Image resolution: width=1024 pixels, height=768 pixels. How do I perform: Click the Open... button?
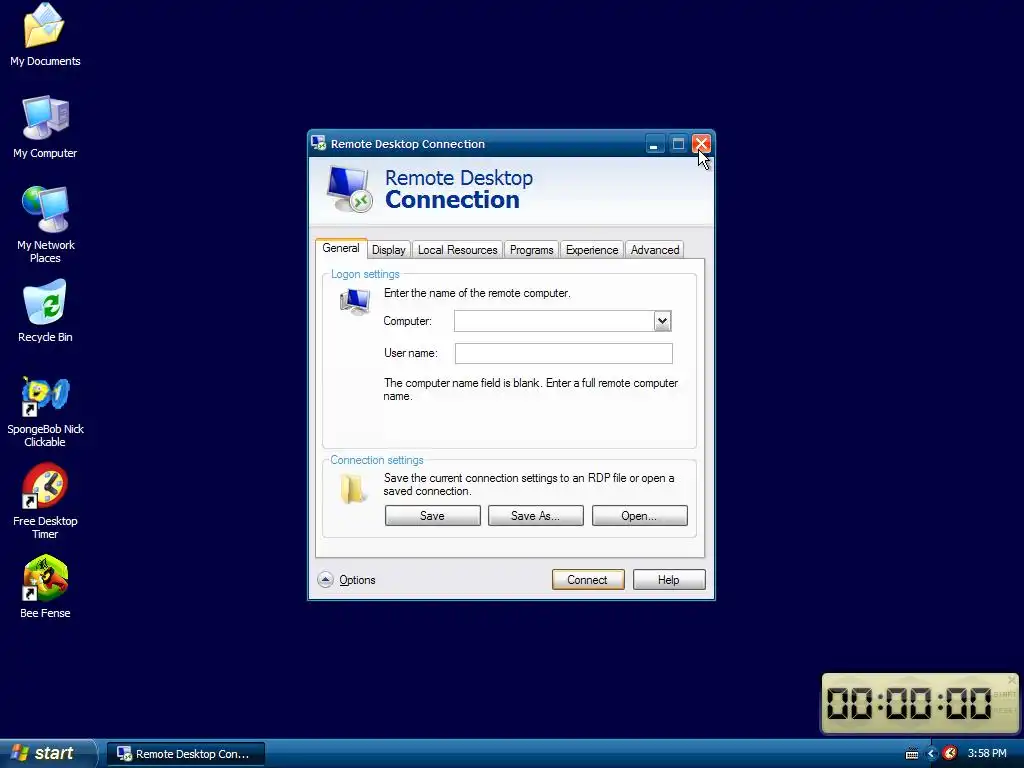click(x=639, y=515)
